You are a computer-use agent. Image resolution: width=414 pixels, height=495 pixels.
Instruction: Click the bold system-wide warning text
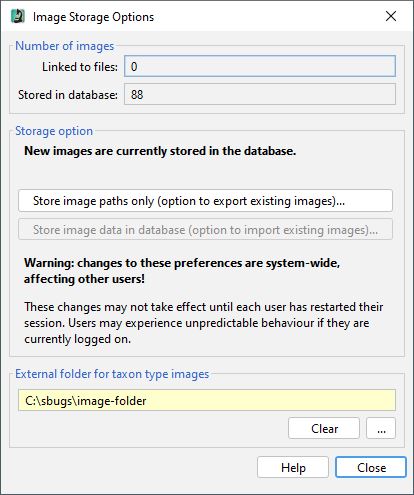tap(182, 271)
